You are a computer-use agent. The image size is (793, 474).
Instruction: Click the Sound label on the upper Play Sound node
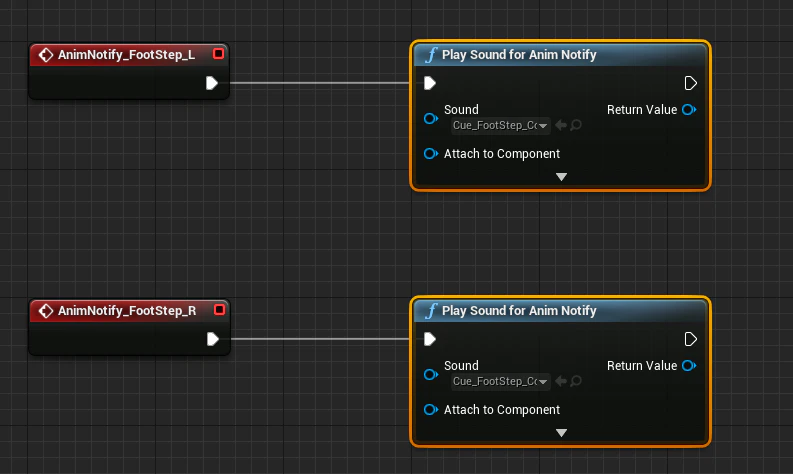[461, 110]
